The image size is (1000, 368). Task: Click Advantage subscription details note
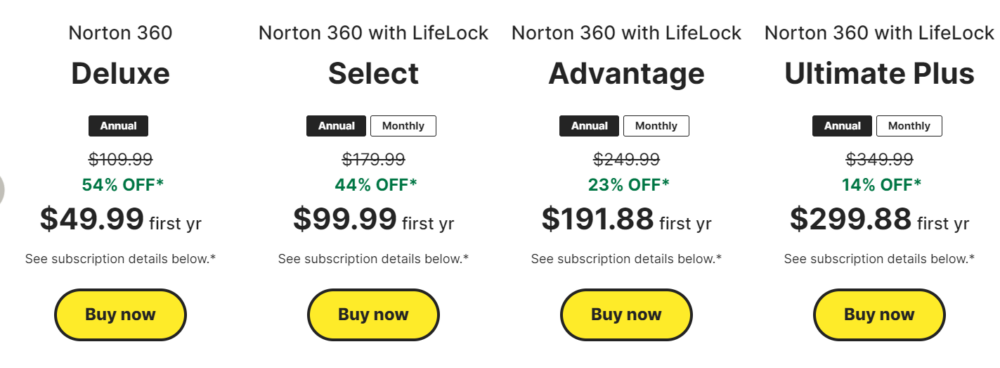click(x=626, y=259)
